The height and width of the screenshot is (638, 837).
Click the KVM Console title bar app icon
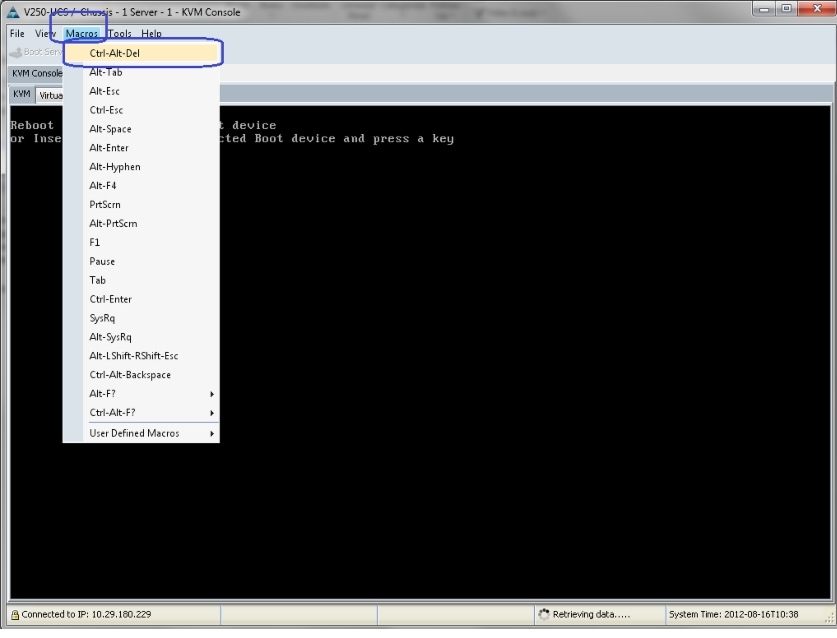(13, 12)
